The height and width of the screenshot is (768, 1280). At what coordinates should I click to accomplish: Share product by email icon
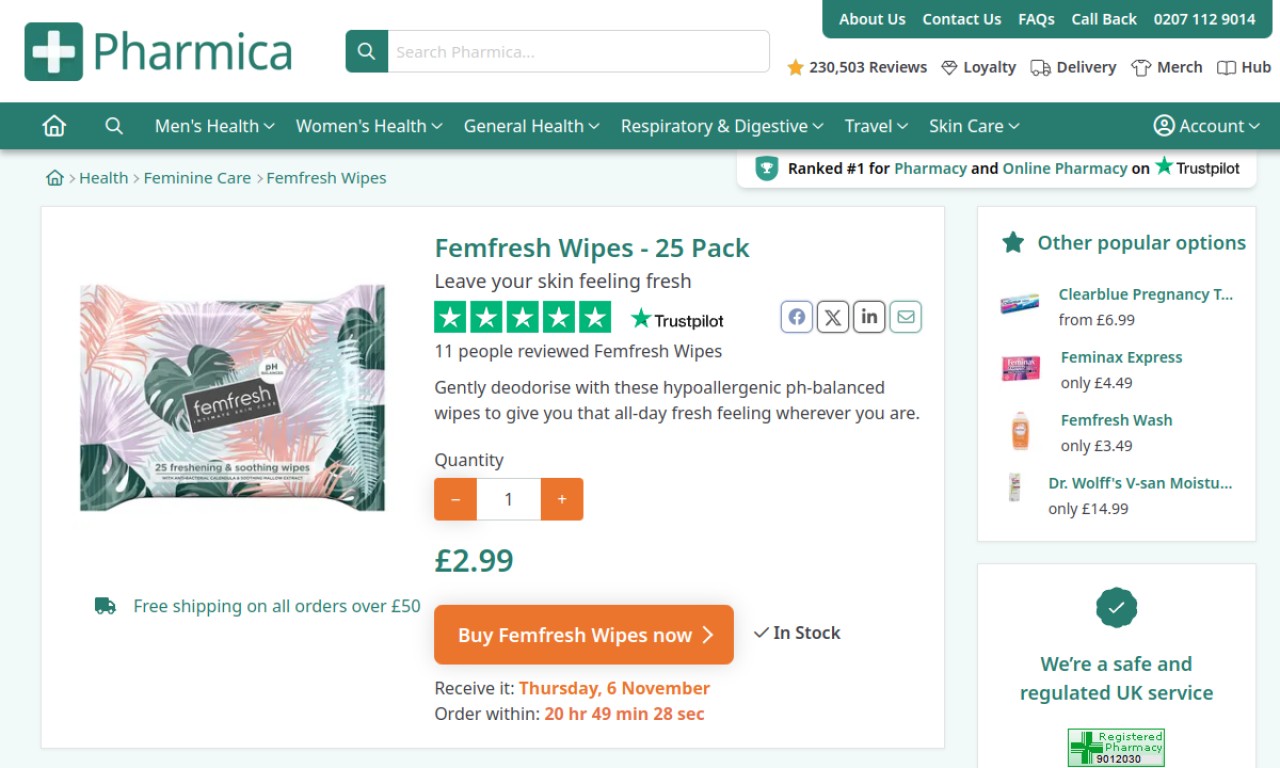click(906, 317)
